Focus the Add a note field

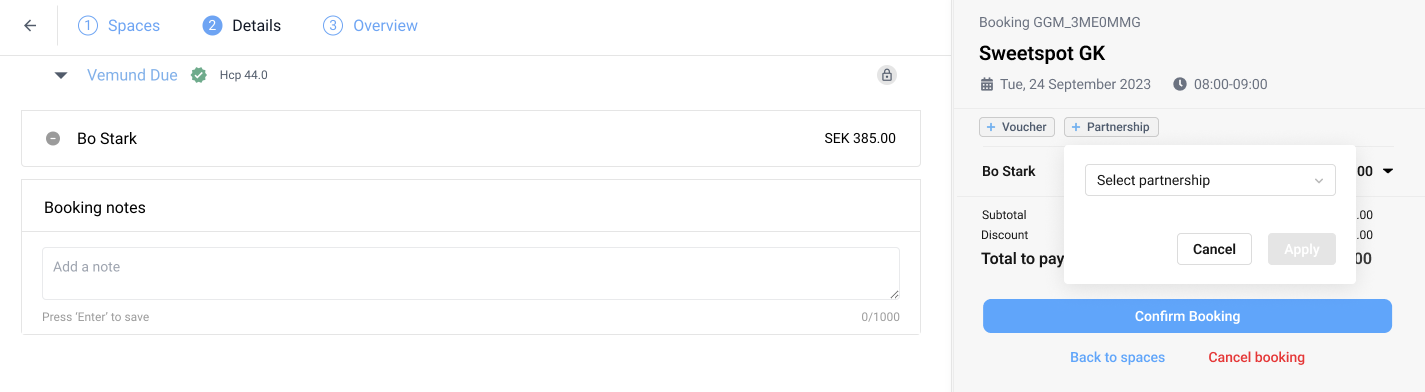point(470,273)
